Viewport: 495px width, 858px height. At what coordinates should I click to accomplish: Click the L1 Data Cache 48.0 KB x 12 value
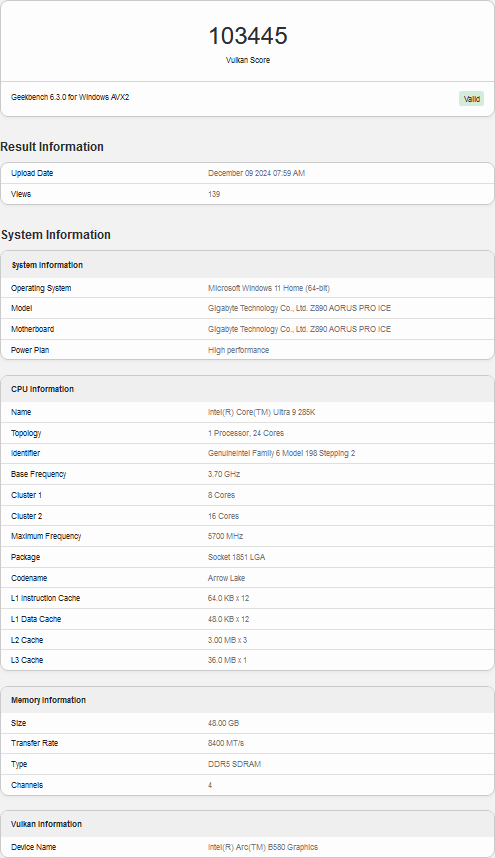tap(228, 619)
